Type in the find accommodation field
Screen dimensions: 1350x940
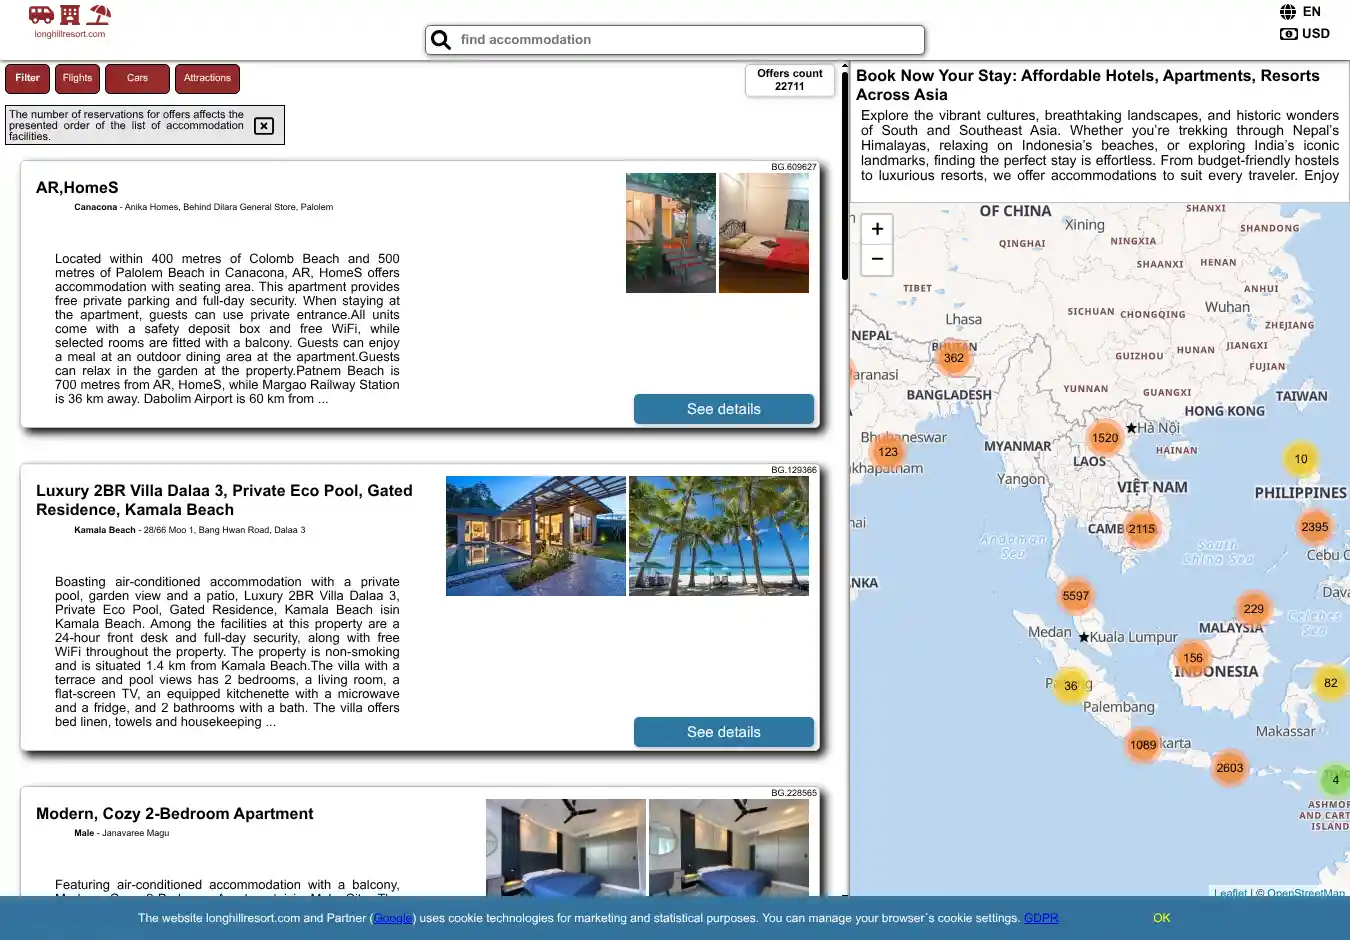coord(685,40)
